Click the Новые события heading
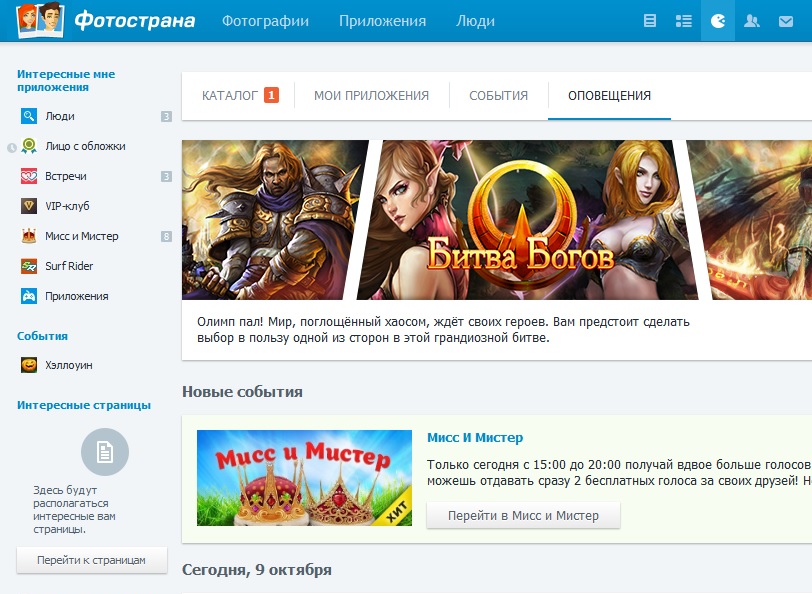 242,392
